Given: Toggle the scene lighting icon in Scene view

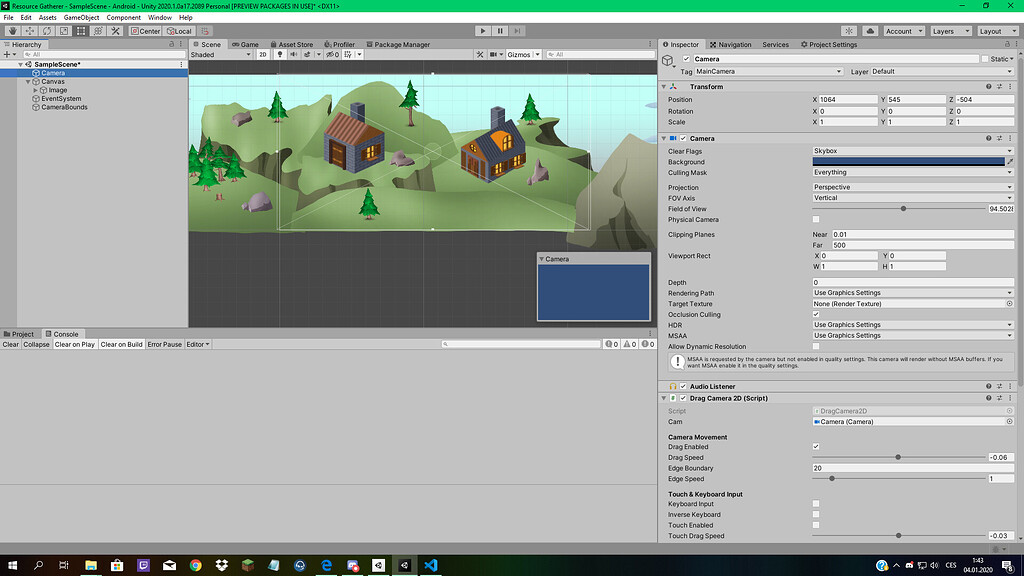Looking at the screenshot, I should pos(280,54).
